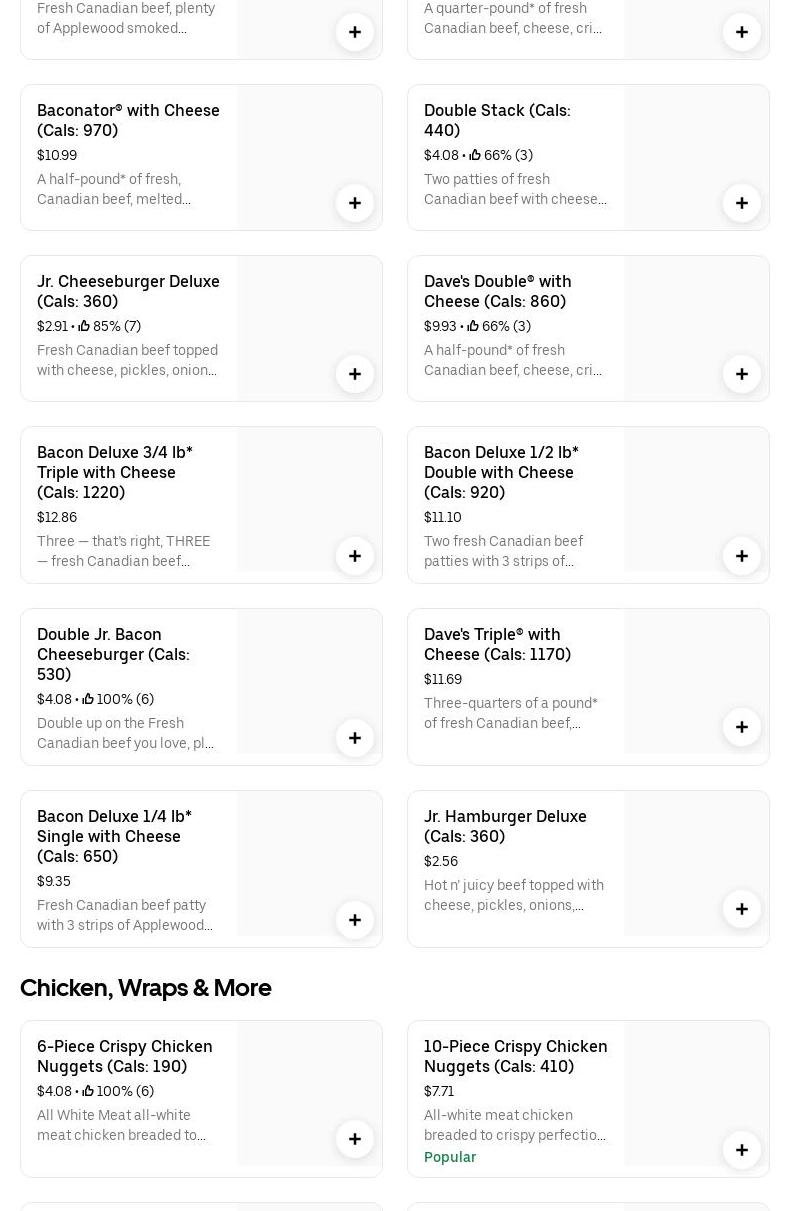Open 10-Piece Crispy Chicken Nuggets title
Screen dimensions: 804x1211
[515, 1056]
